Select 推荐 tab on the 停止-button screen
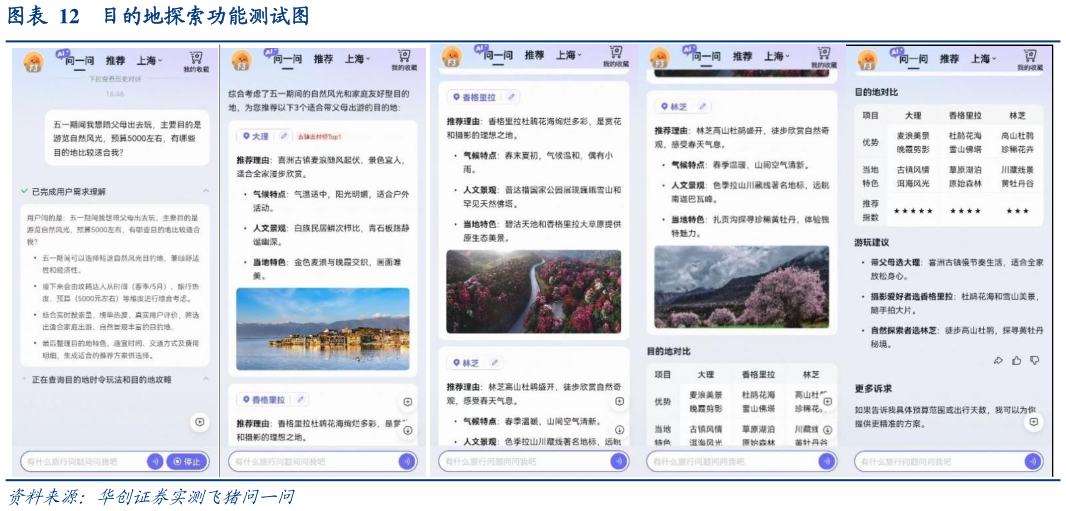 tap(115, 60)
